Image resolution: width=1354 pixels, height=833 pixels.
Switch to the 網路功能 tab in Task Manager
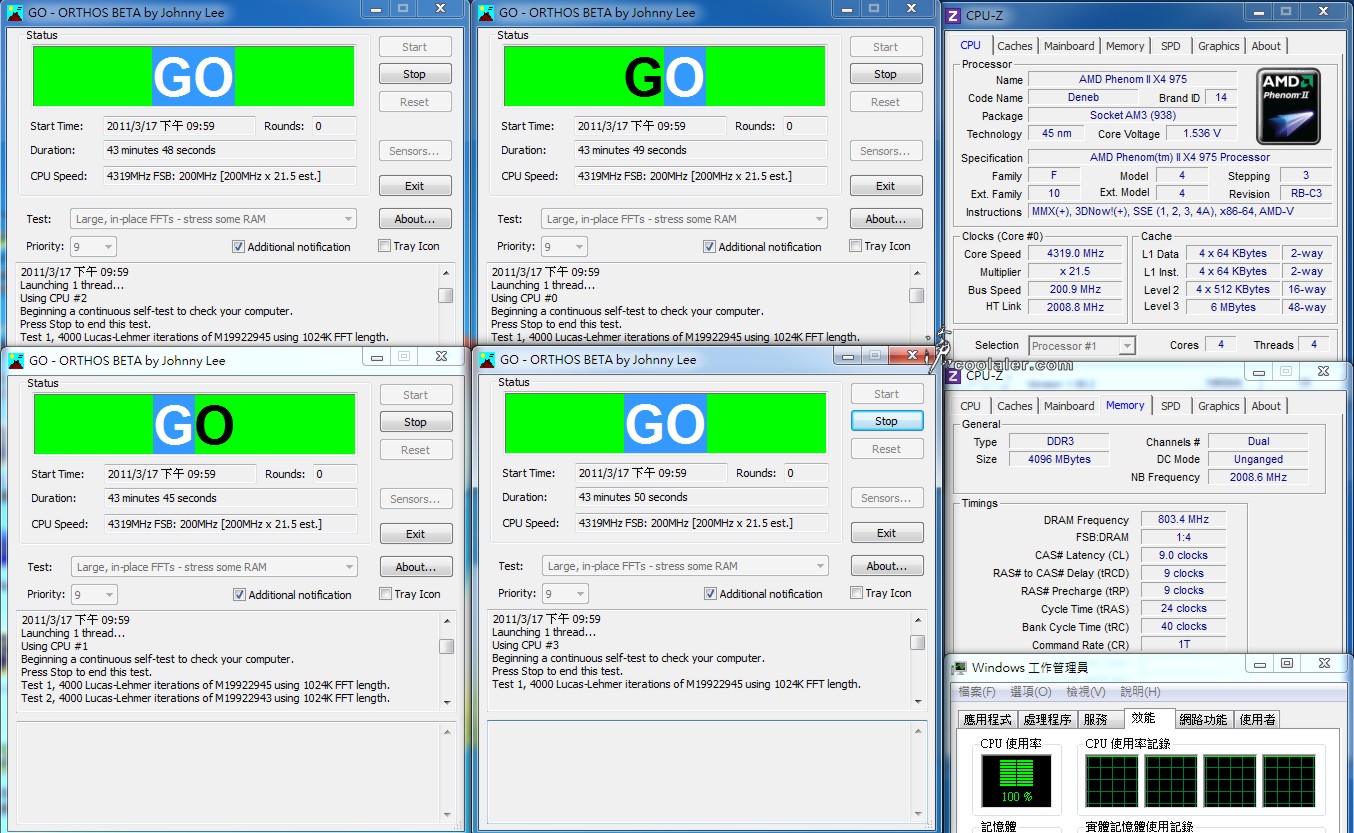coord(1203,720)
